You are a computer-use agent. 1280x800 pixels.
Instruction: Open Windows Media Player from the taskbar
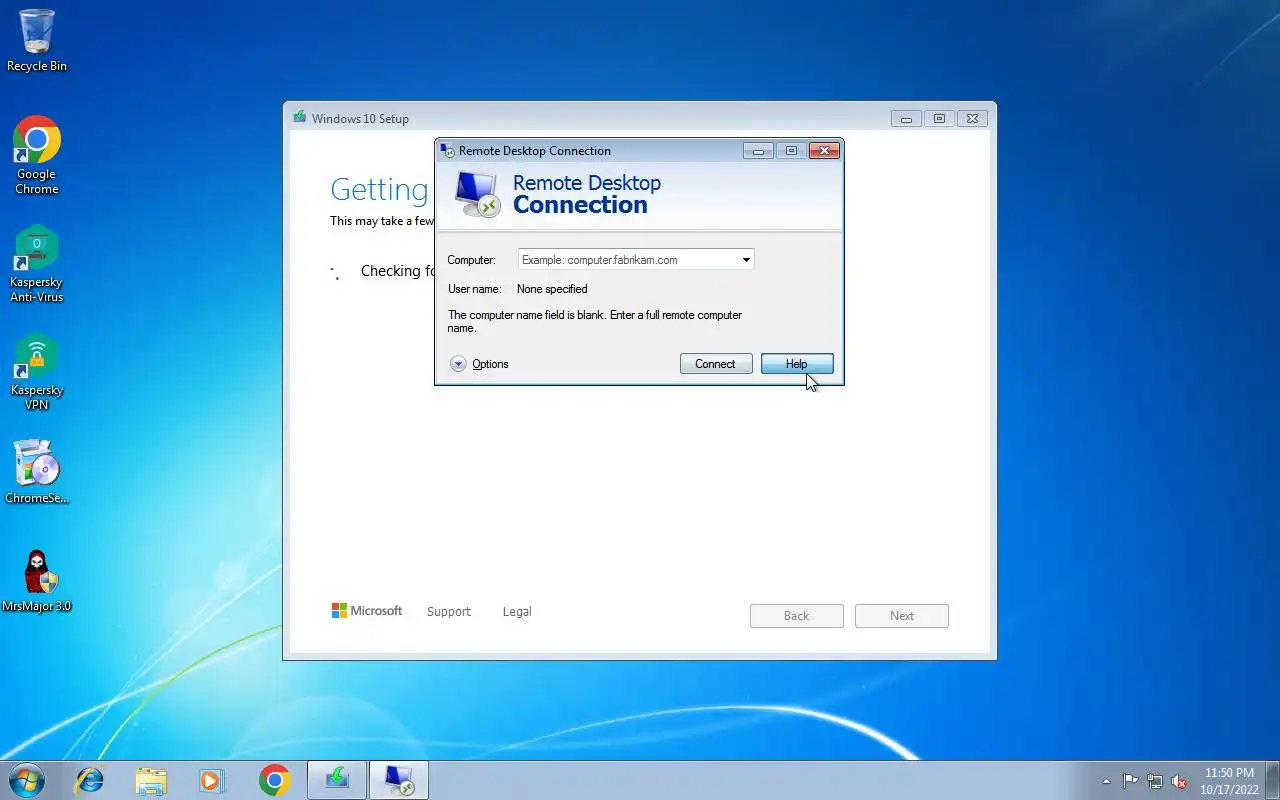[x=212, y=780]
